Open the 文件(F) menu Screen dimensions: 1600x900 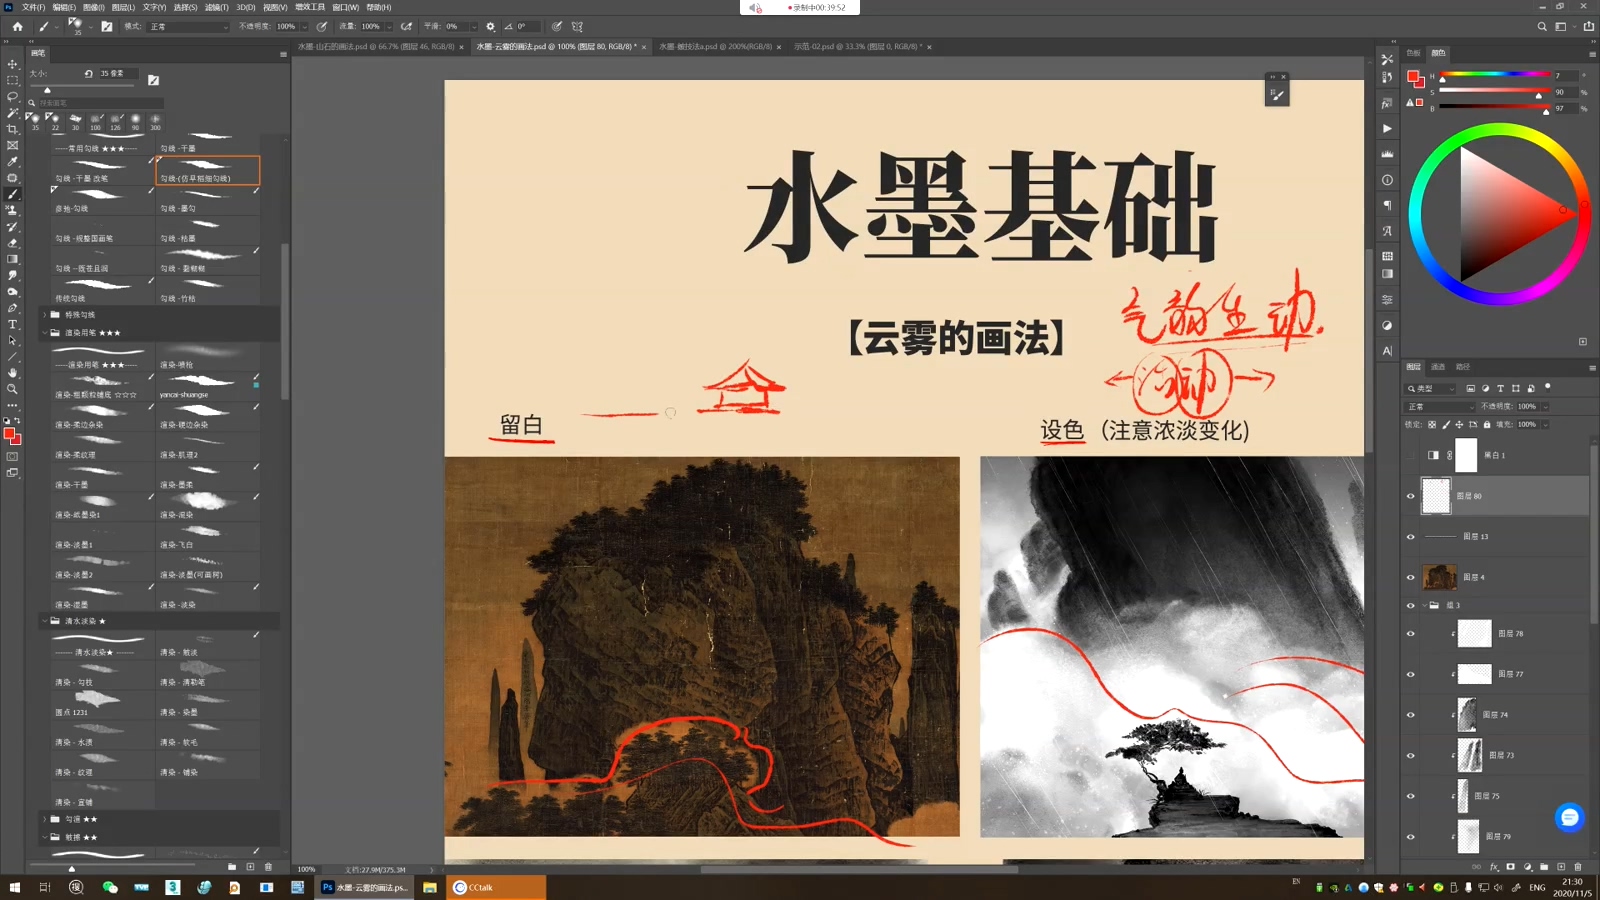tap(33, 7)
